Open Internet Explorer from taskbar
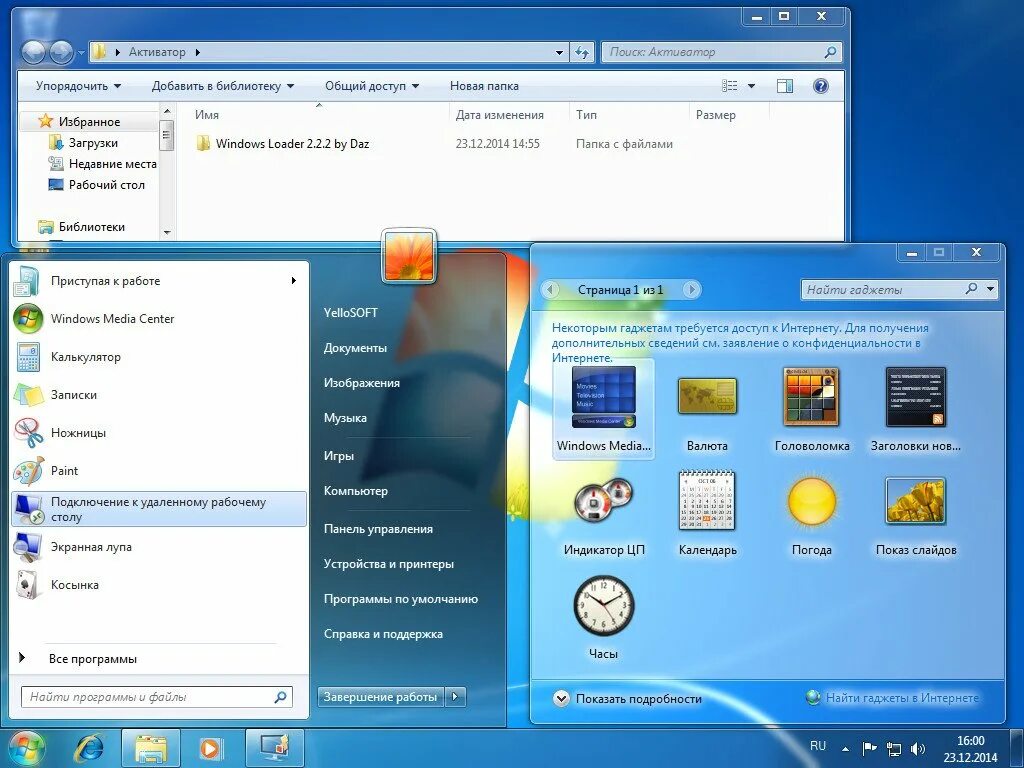 point(89,748)
